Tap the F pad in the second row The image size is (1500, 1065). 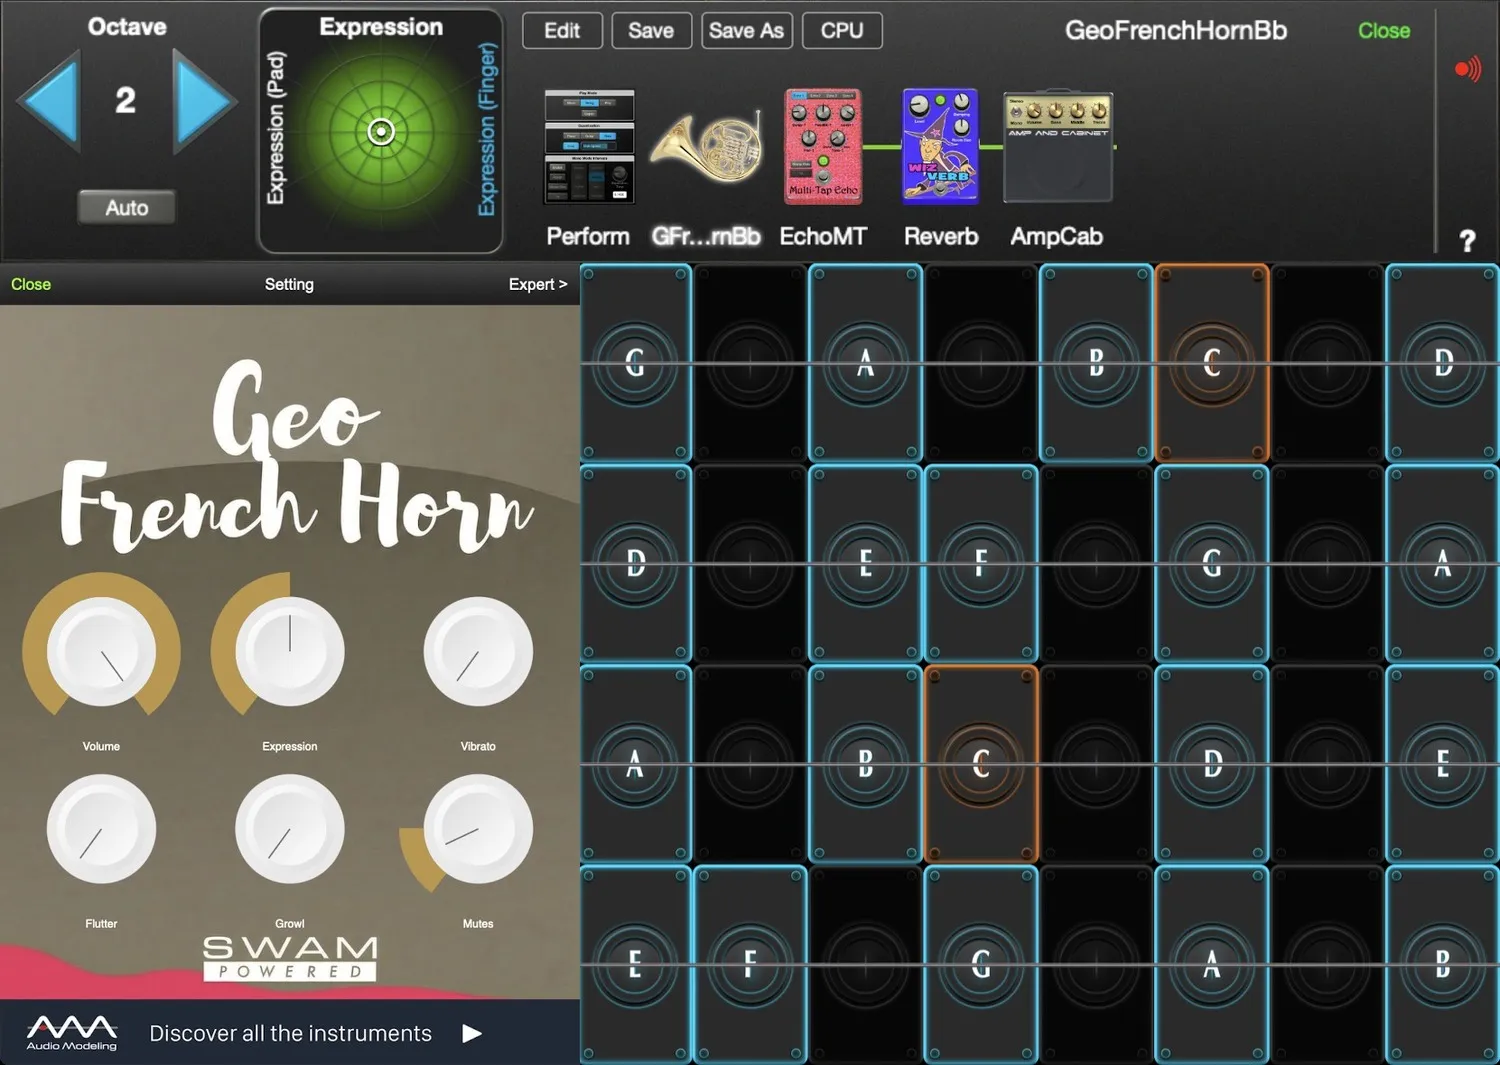(x=981, y=564)
